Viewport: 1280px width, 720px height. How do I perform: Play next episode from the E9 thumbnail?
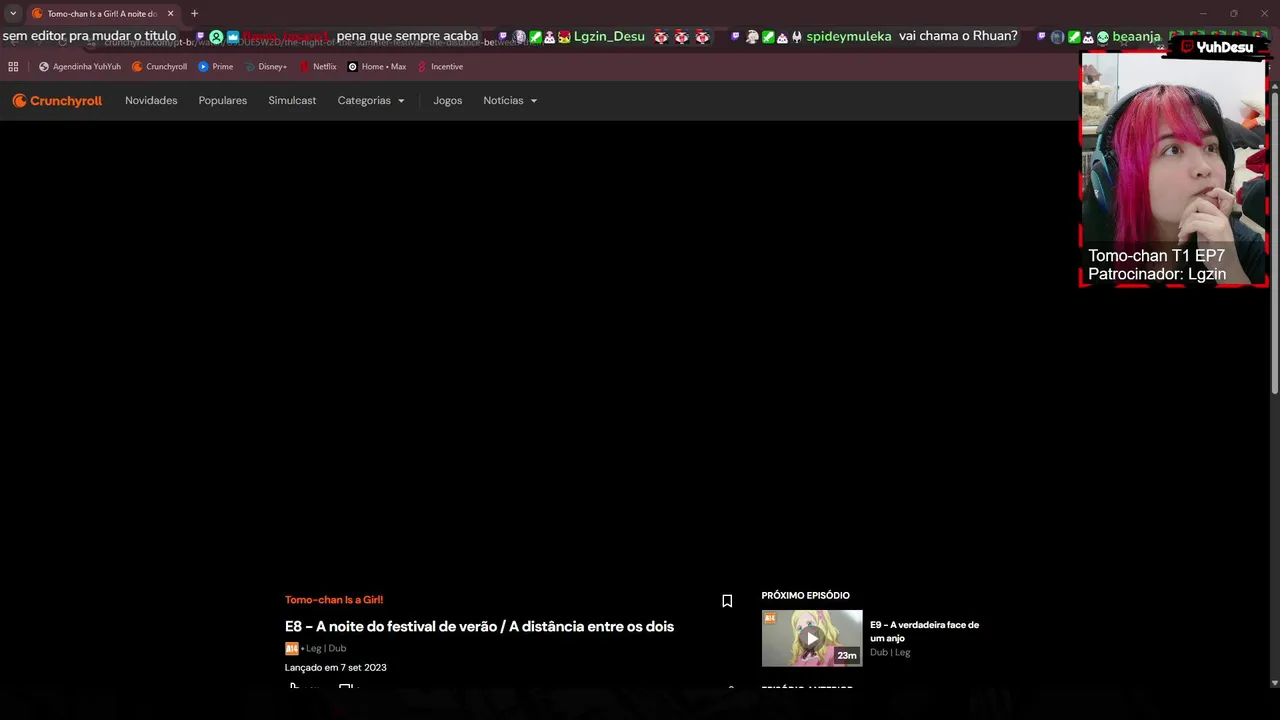tap(812, 638)
